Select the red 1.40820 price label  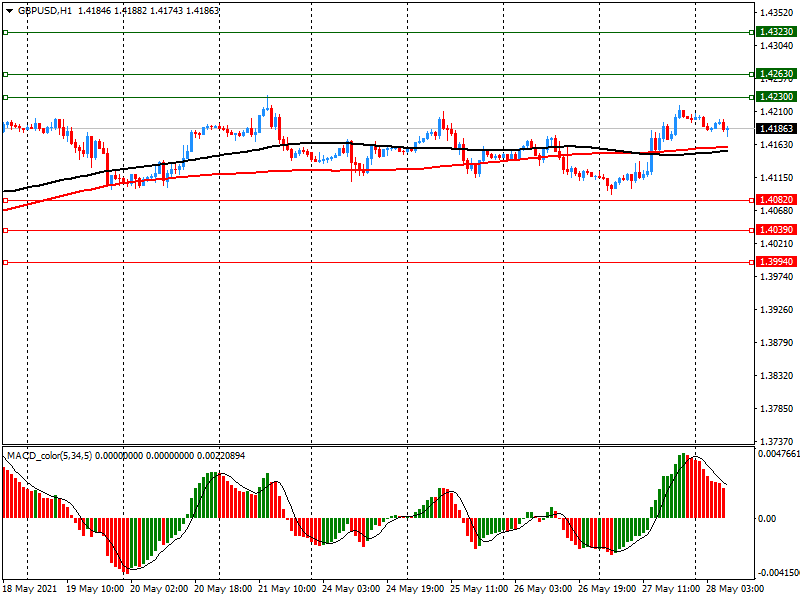coord(776,200)
